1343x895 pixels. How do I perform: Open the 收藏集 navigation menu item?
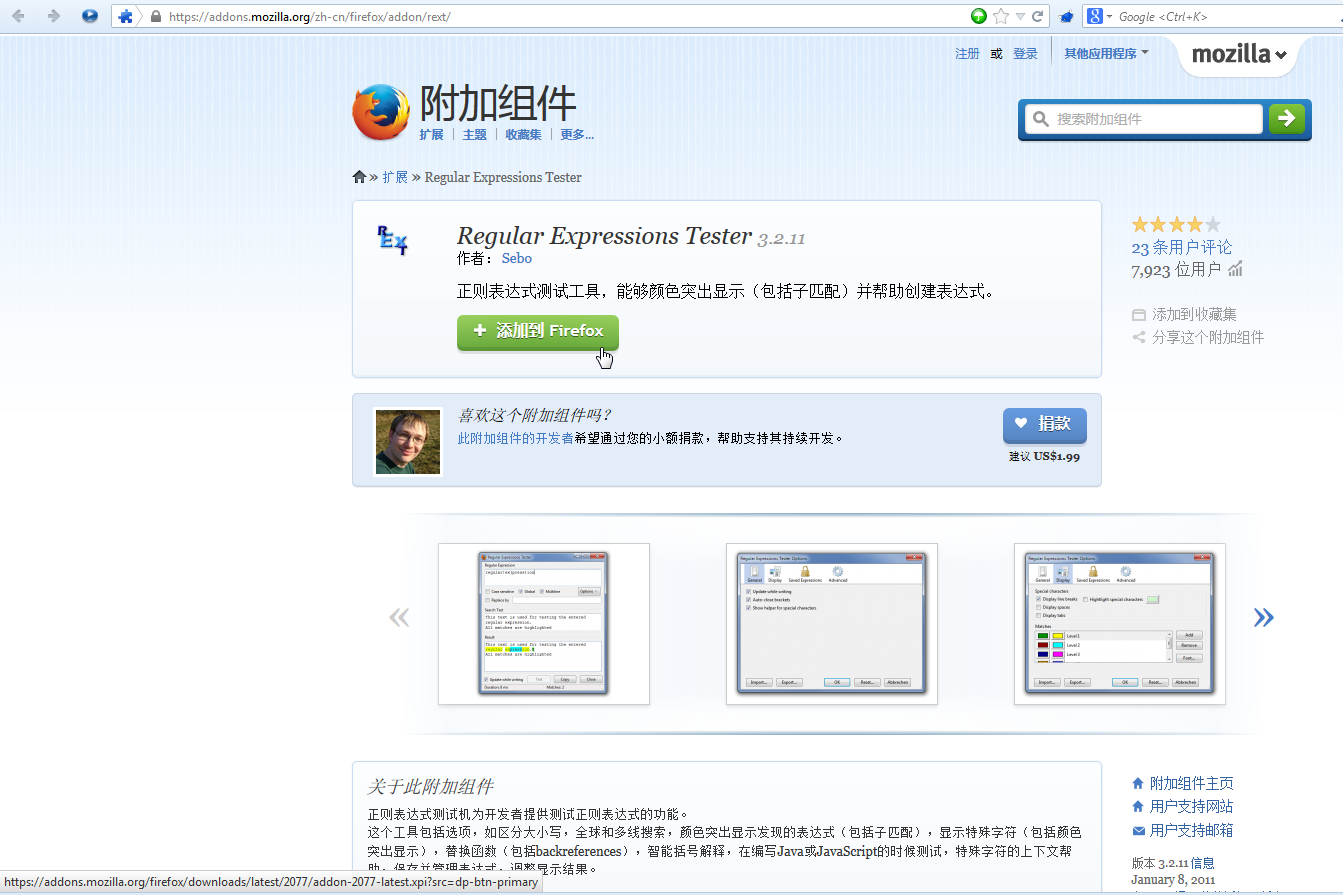pyautogui.click(x=523, y=135)
